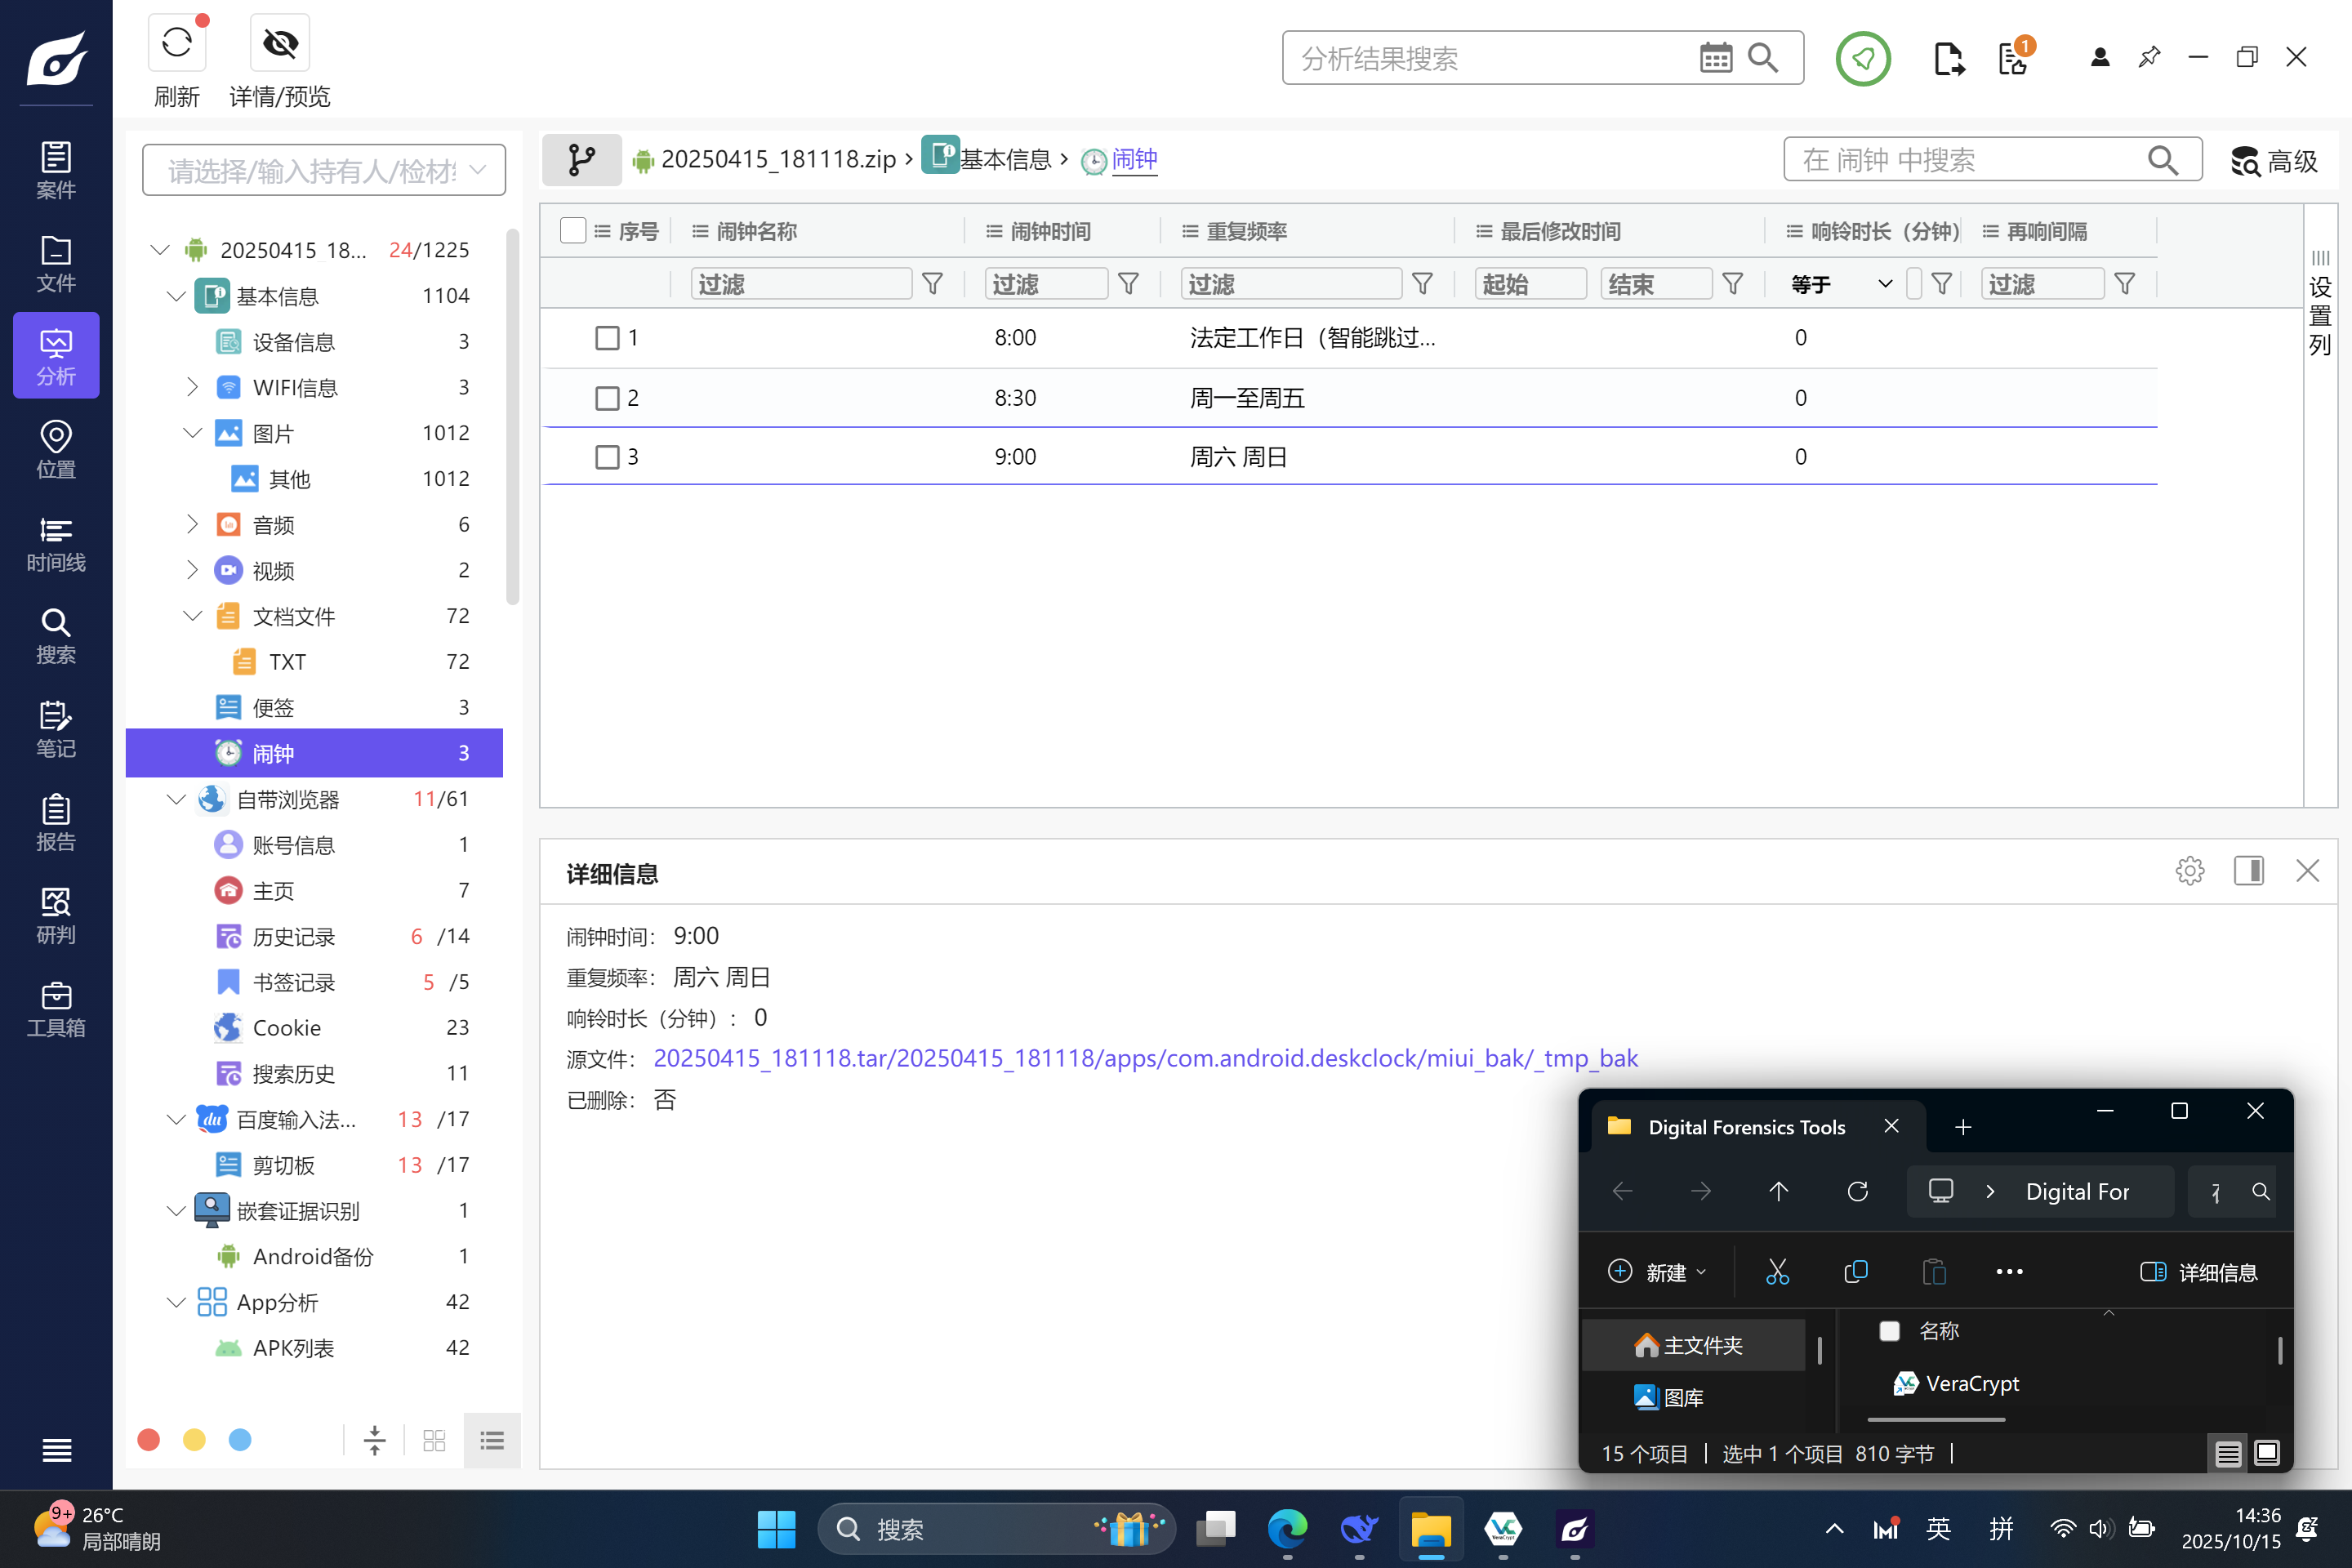Select the 便签 tree item

[274, 707]
